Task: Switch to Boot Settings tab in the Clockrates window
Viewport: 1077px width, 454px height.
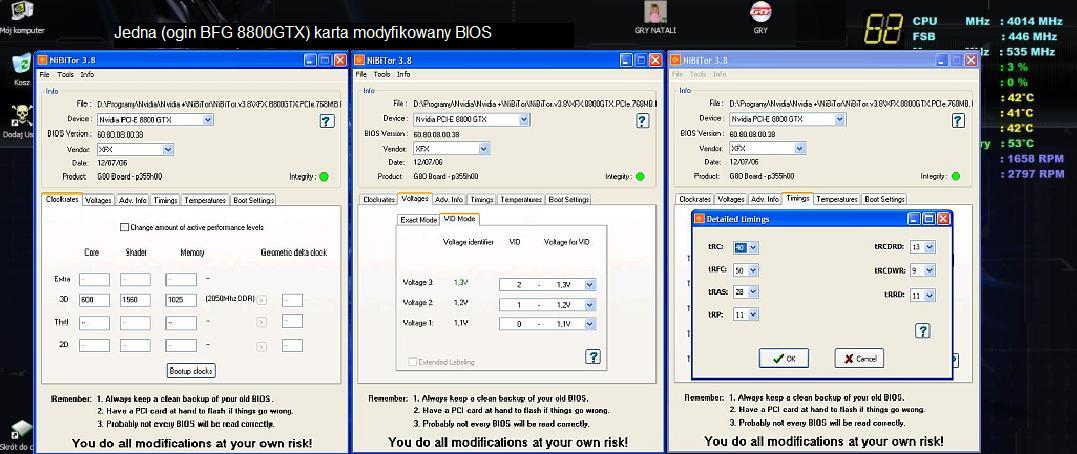Action: point(253,200)
